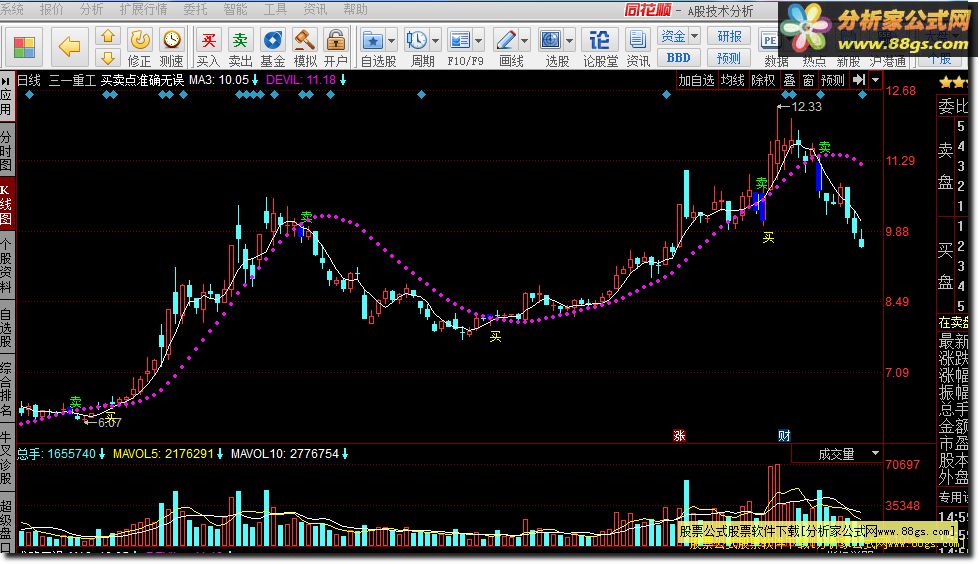Viewport: 980px width, 564px height.
Task: Switch to the 自选股 sidebar tab
Action: coord(6,328)
